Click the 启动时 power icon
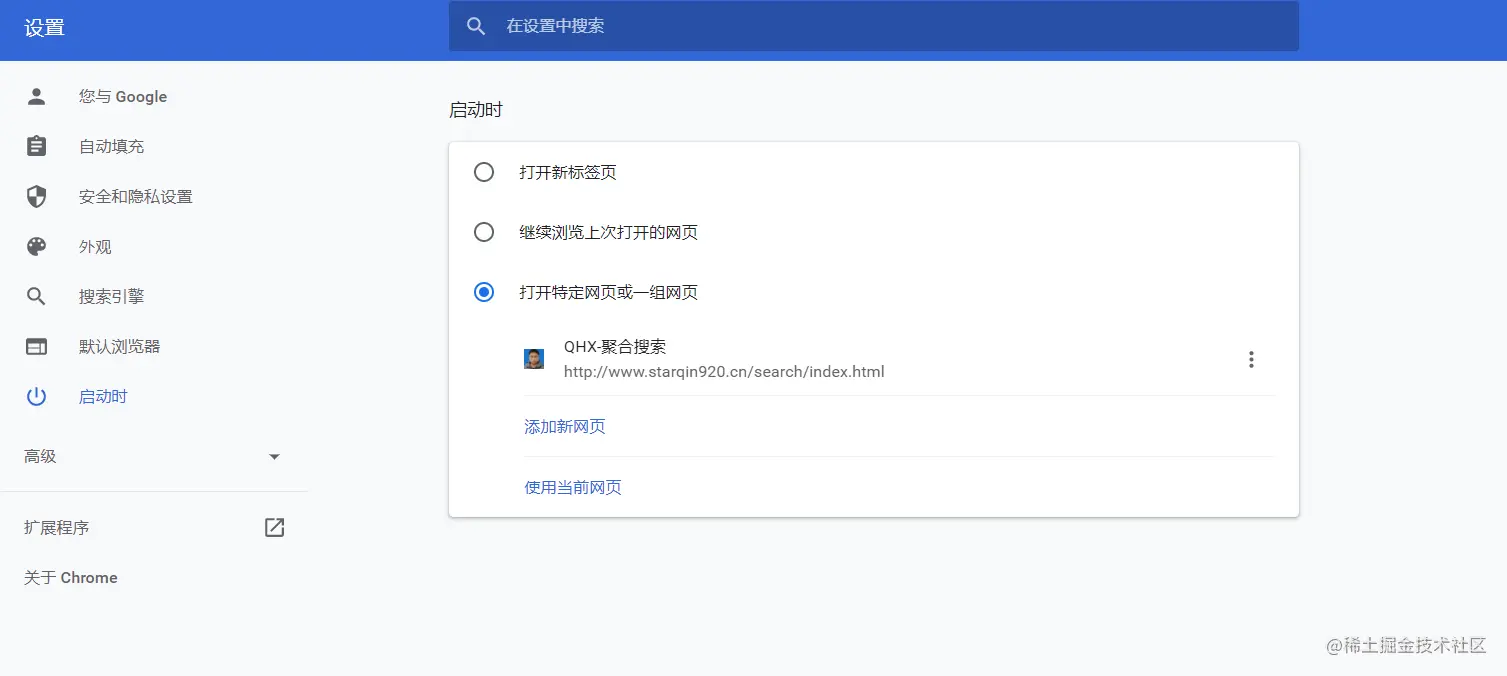This screenshot has width=1507, height=676. tap(37, 396)
